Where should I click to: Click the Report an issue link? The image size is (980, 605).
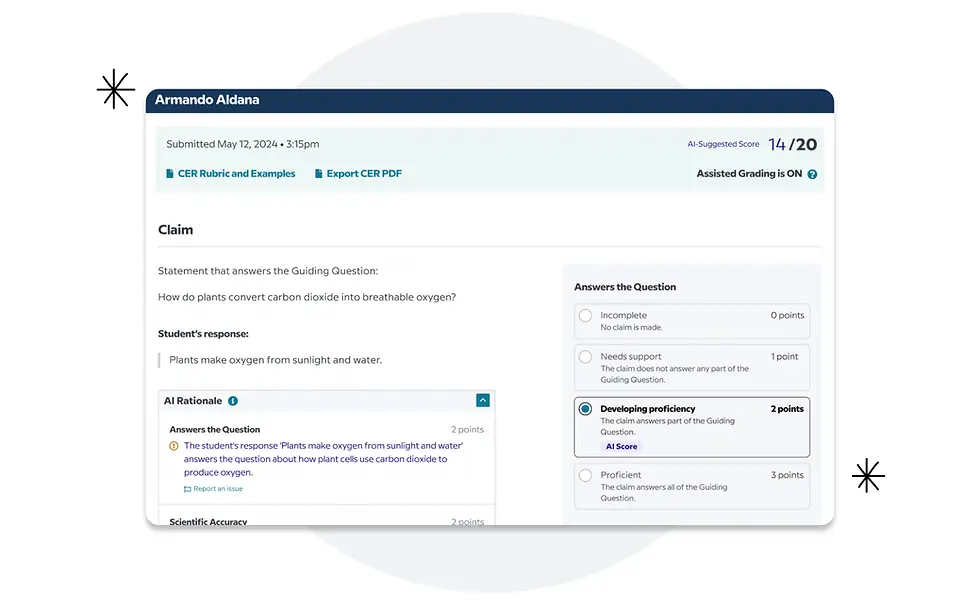click(x=218, y=489)
